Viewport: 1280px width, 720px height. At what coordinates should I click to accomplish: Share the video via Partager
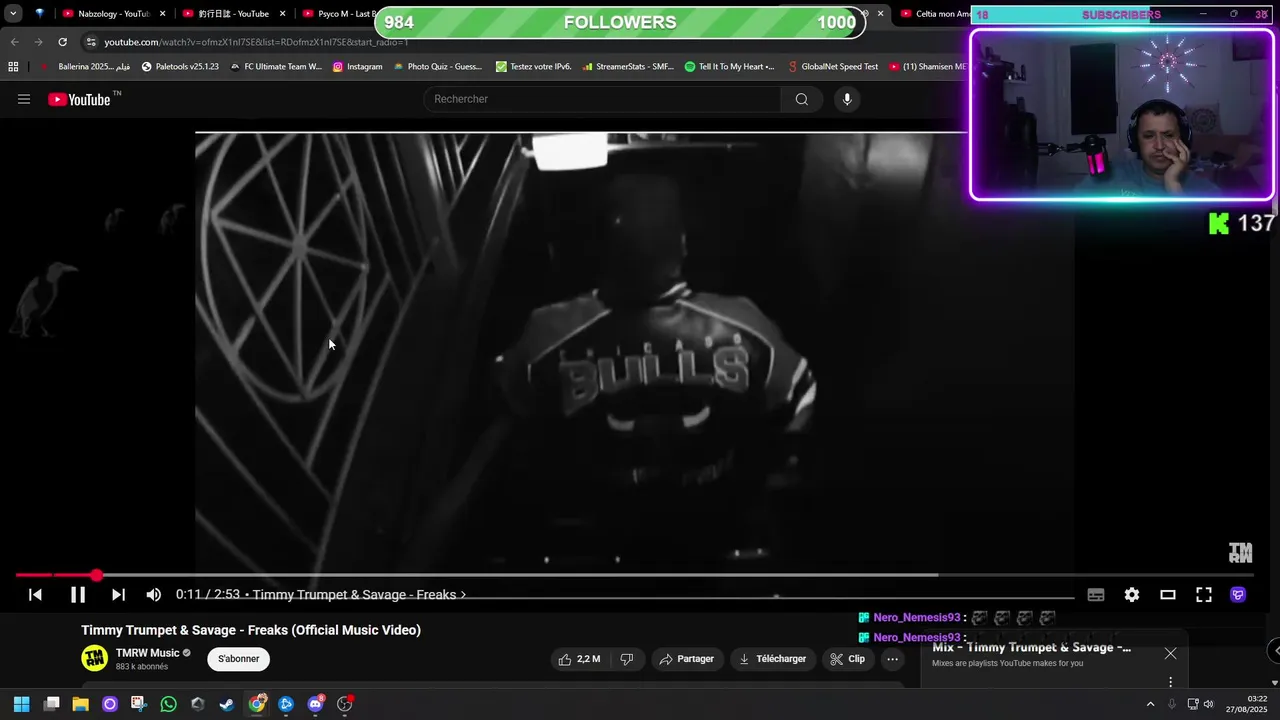click(x=687, y=659)
